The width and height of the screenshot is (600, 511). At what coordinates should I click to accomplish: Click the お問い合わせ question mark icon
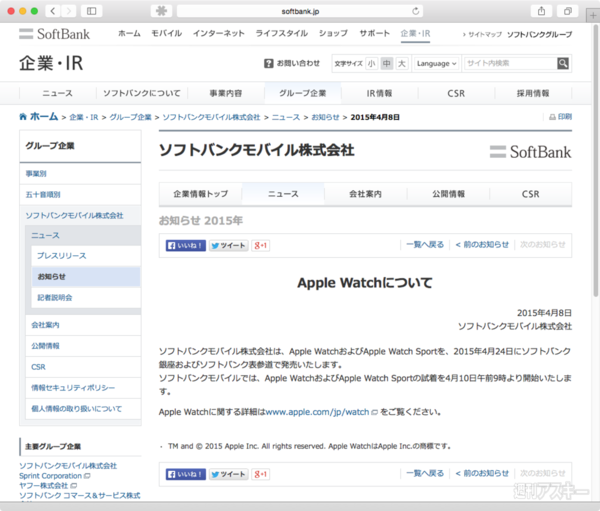pyautogui.click(x=269, y=64)
